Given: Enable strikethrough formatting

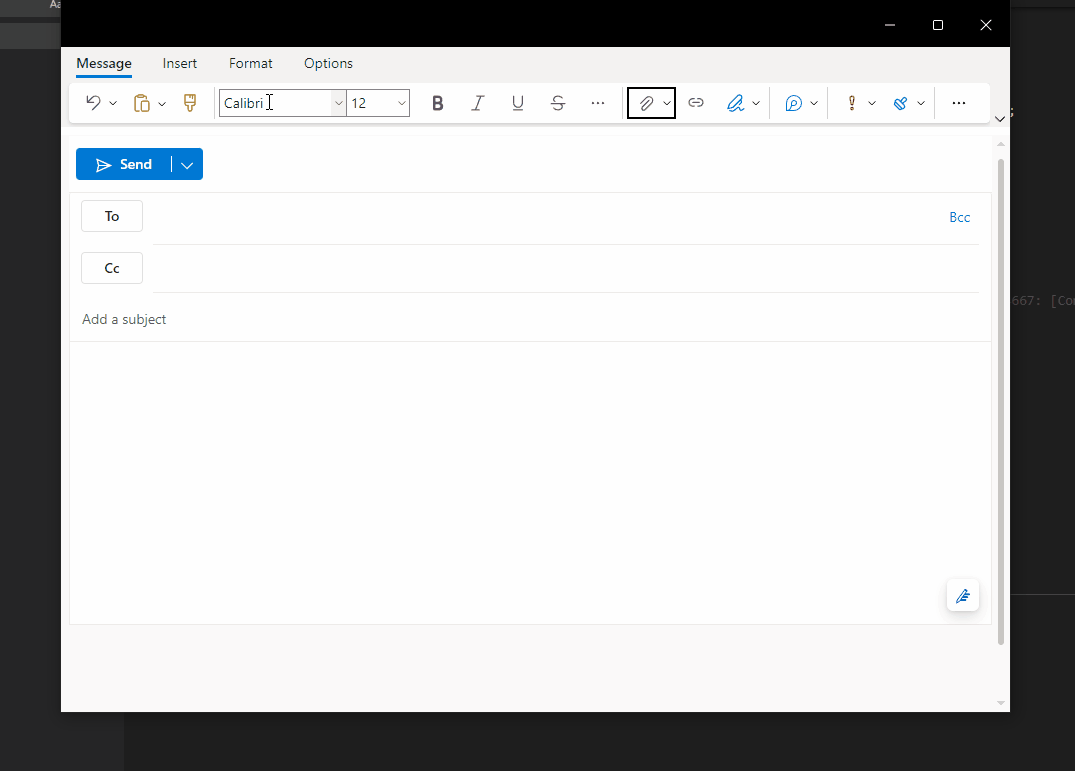Looking at the screenshot, I should tap(557, 102).
